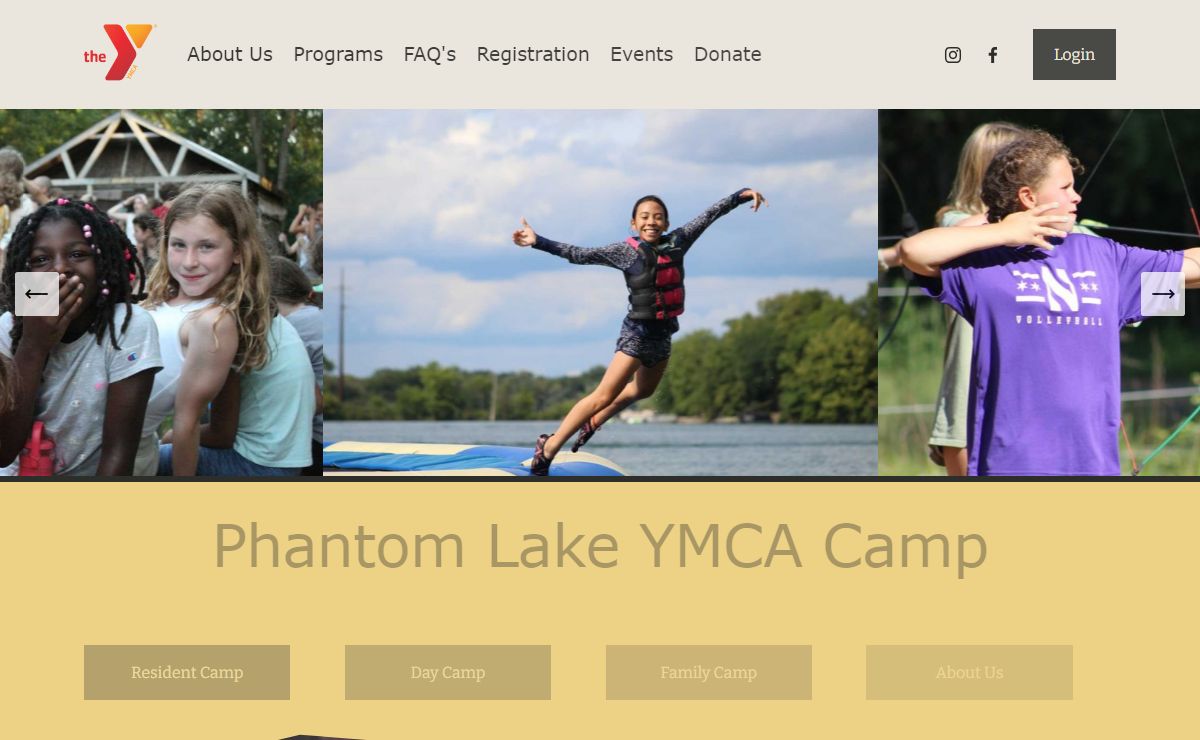Click the photo of two smiling girls
The height and width of the screenshot is (740, 1200).
point(161,292)
